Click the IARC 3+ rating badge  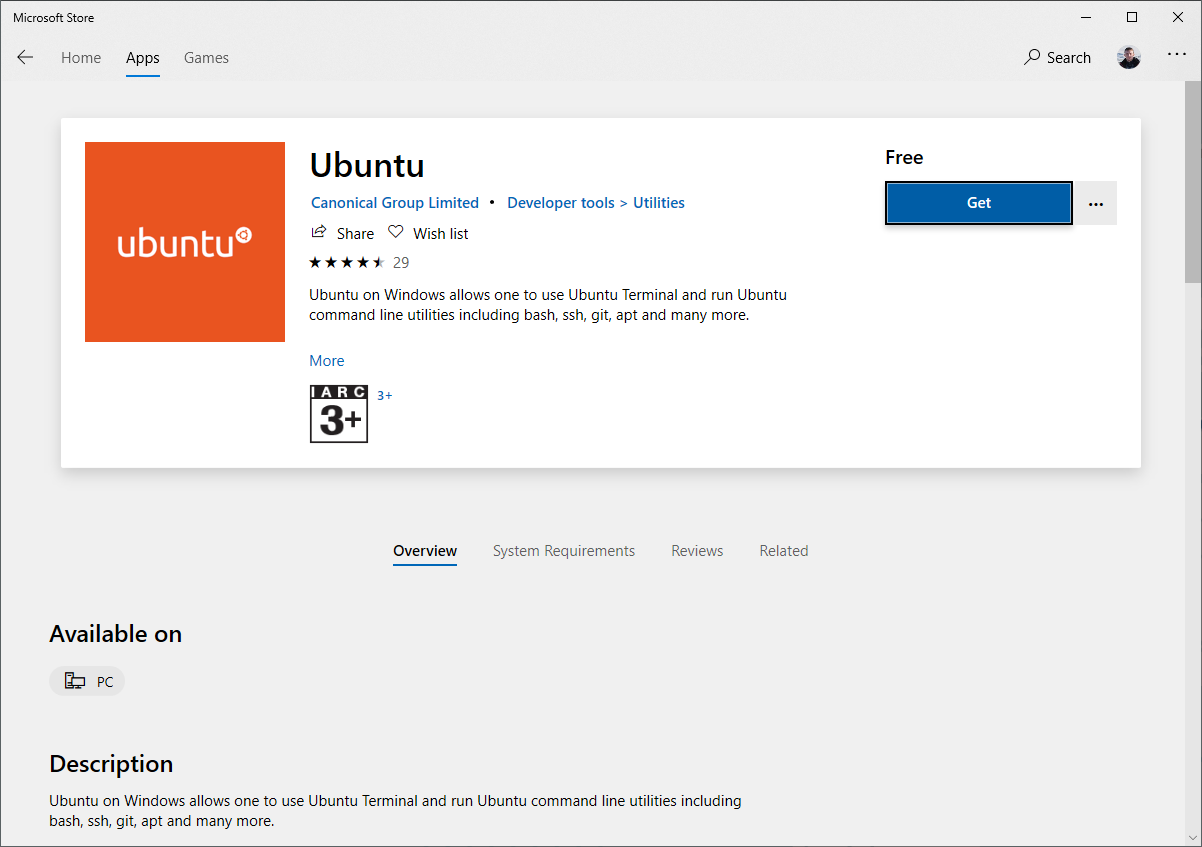tap(339, 414)
